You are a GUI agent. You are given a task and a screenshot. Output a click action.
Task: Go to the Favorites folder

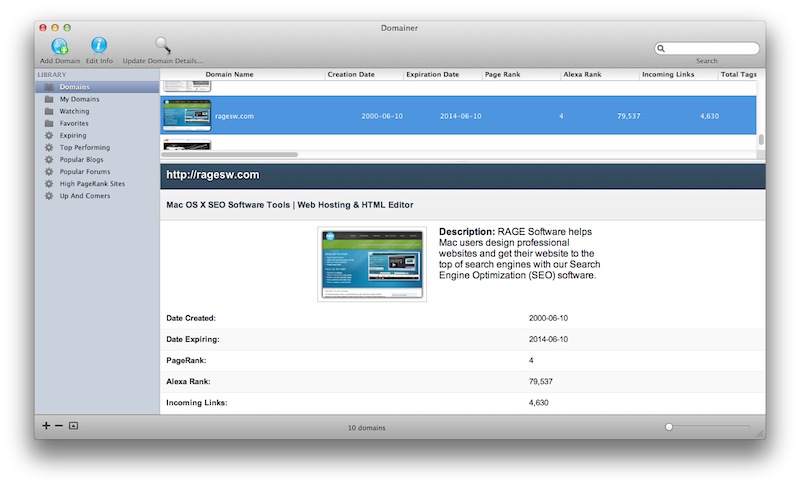[74, 123]
